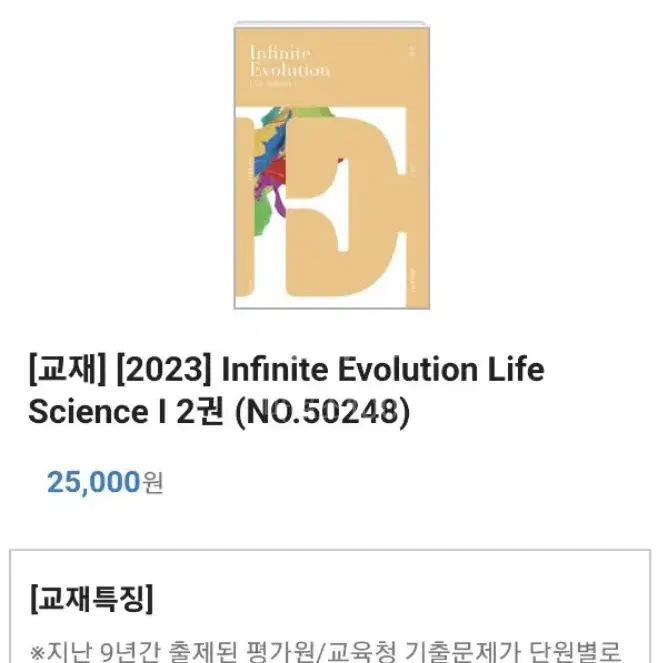Image resolution: width=663 pixels, height=663 pixels.
Task: Tap the '2권' volume label in the title
Action: [x=200, y=412]
